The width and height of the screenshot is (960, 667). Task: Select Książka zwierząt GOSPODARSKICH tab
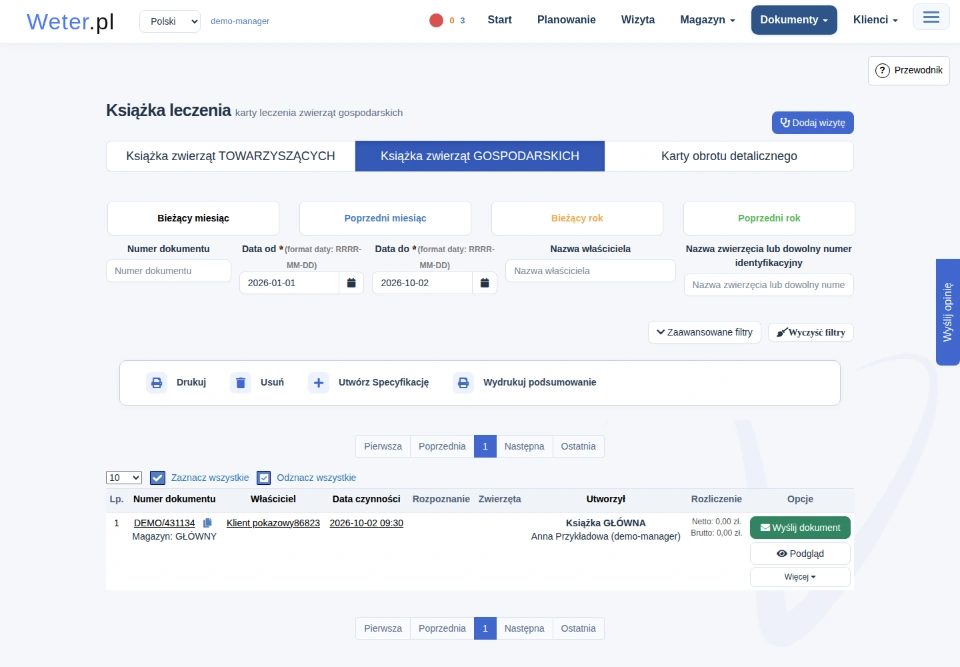click(x=479, y=156)
